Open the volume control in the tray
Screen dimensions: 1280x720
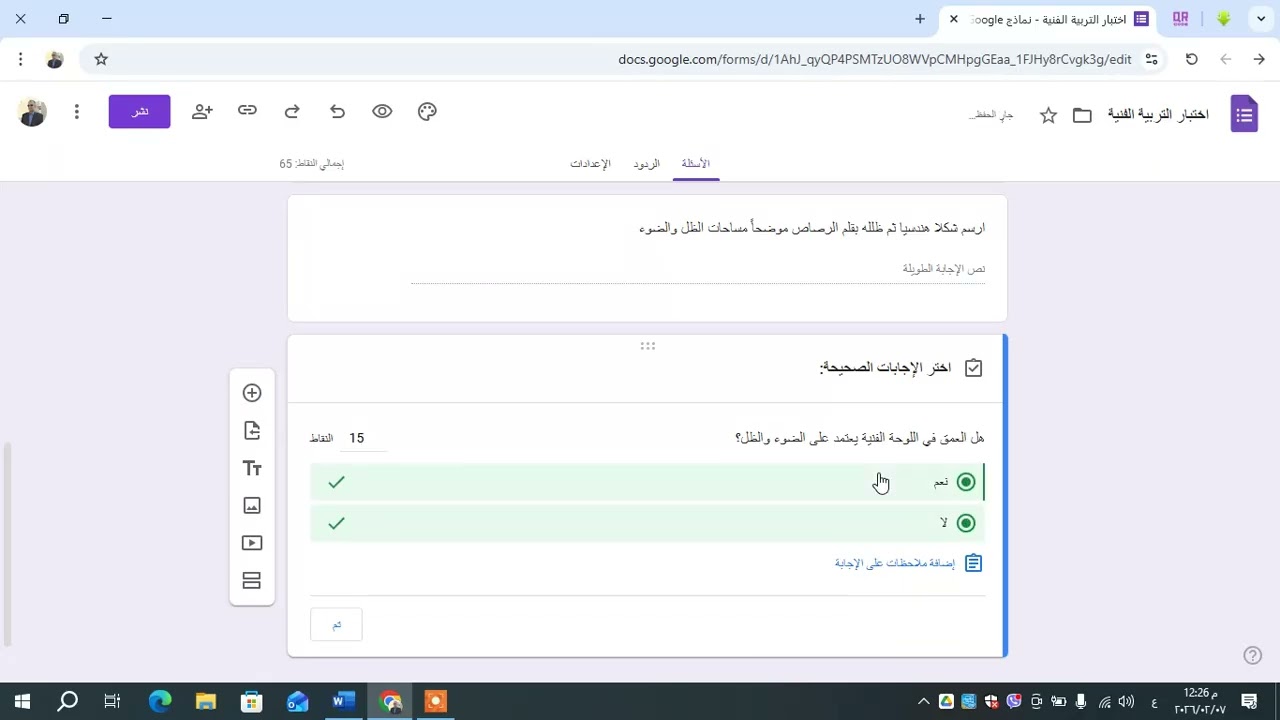coord(1126,701)
